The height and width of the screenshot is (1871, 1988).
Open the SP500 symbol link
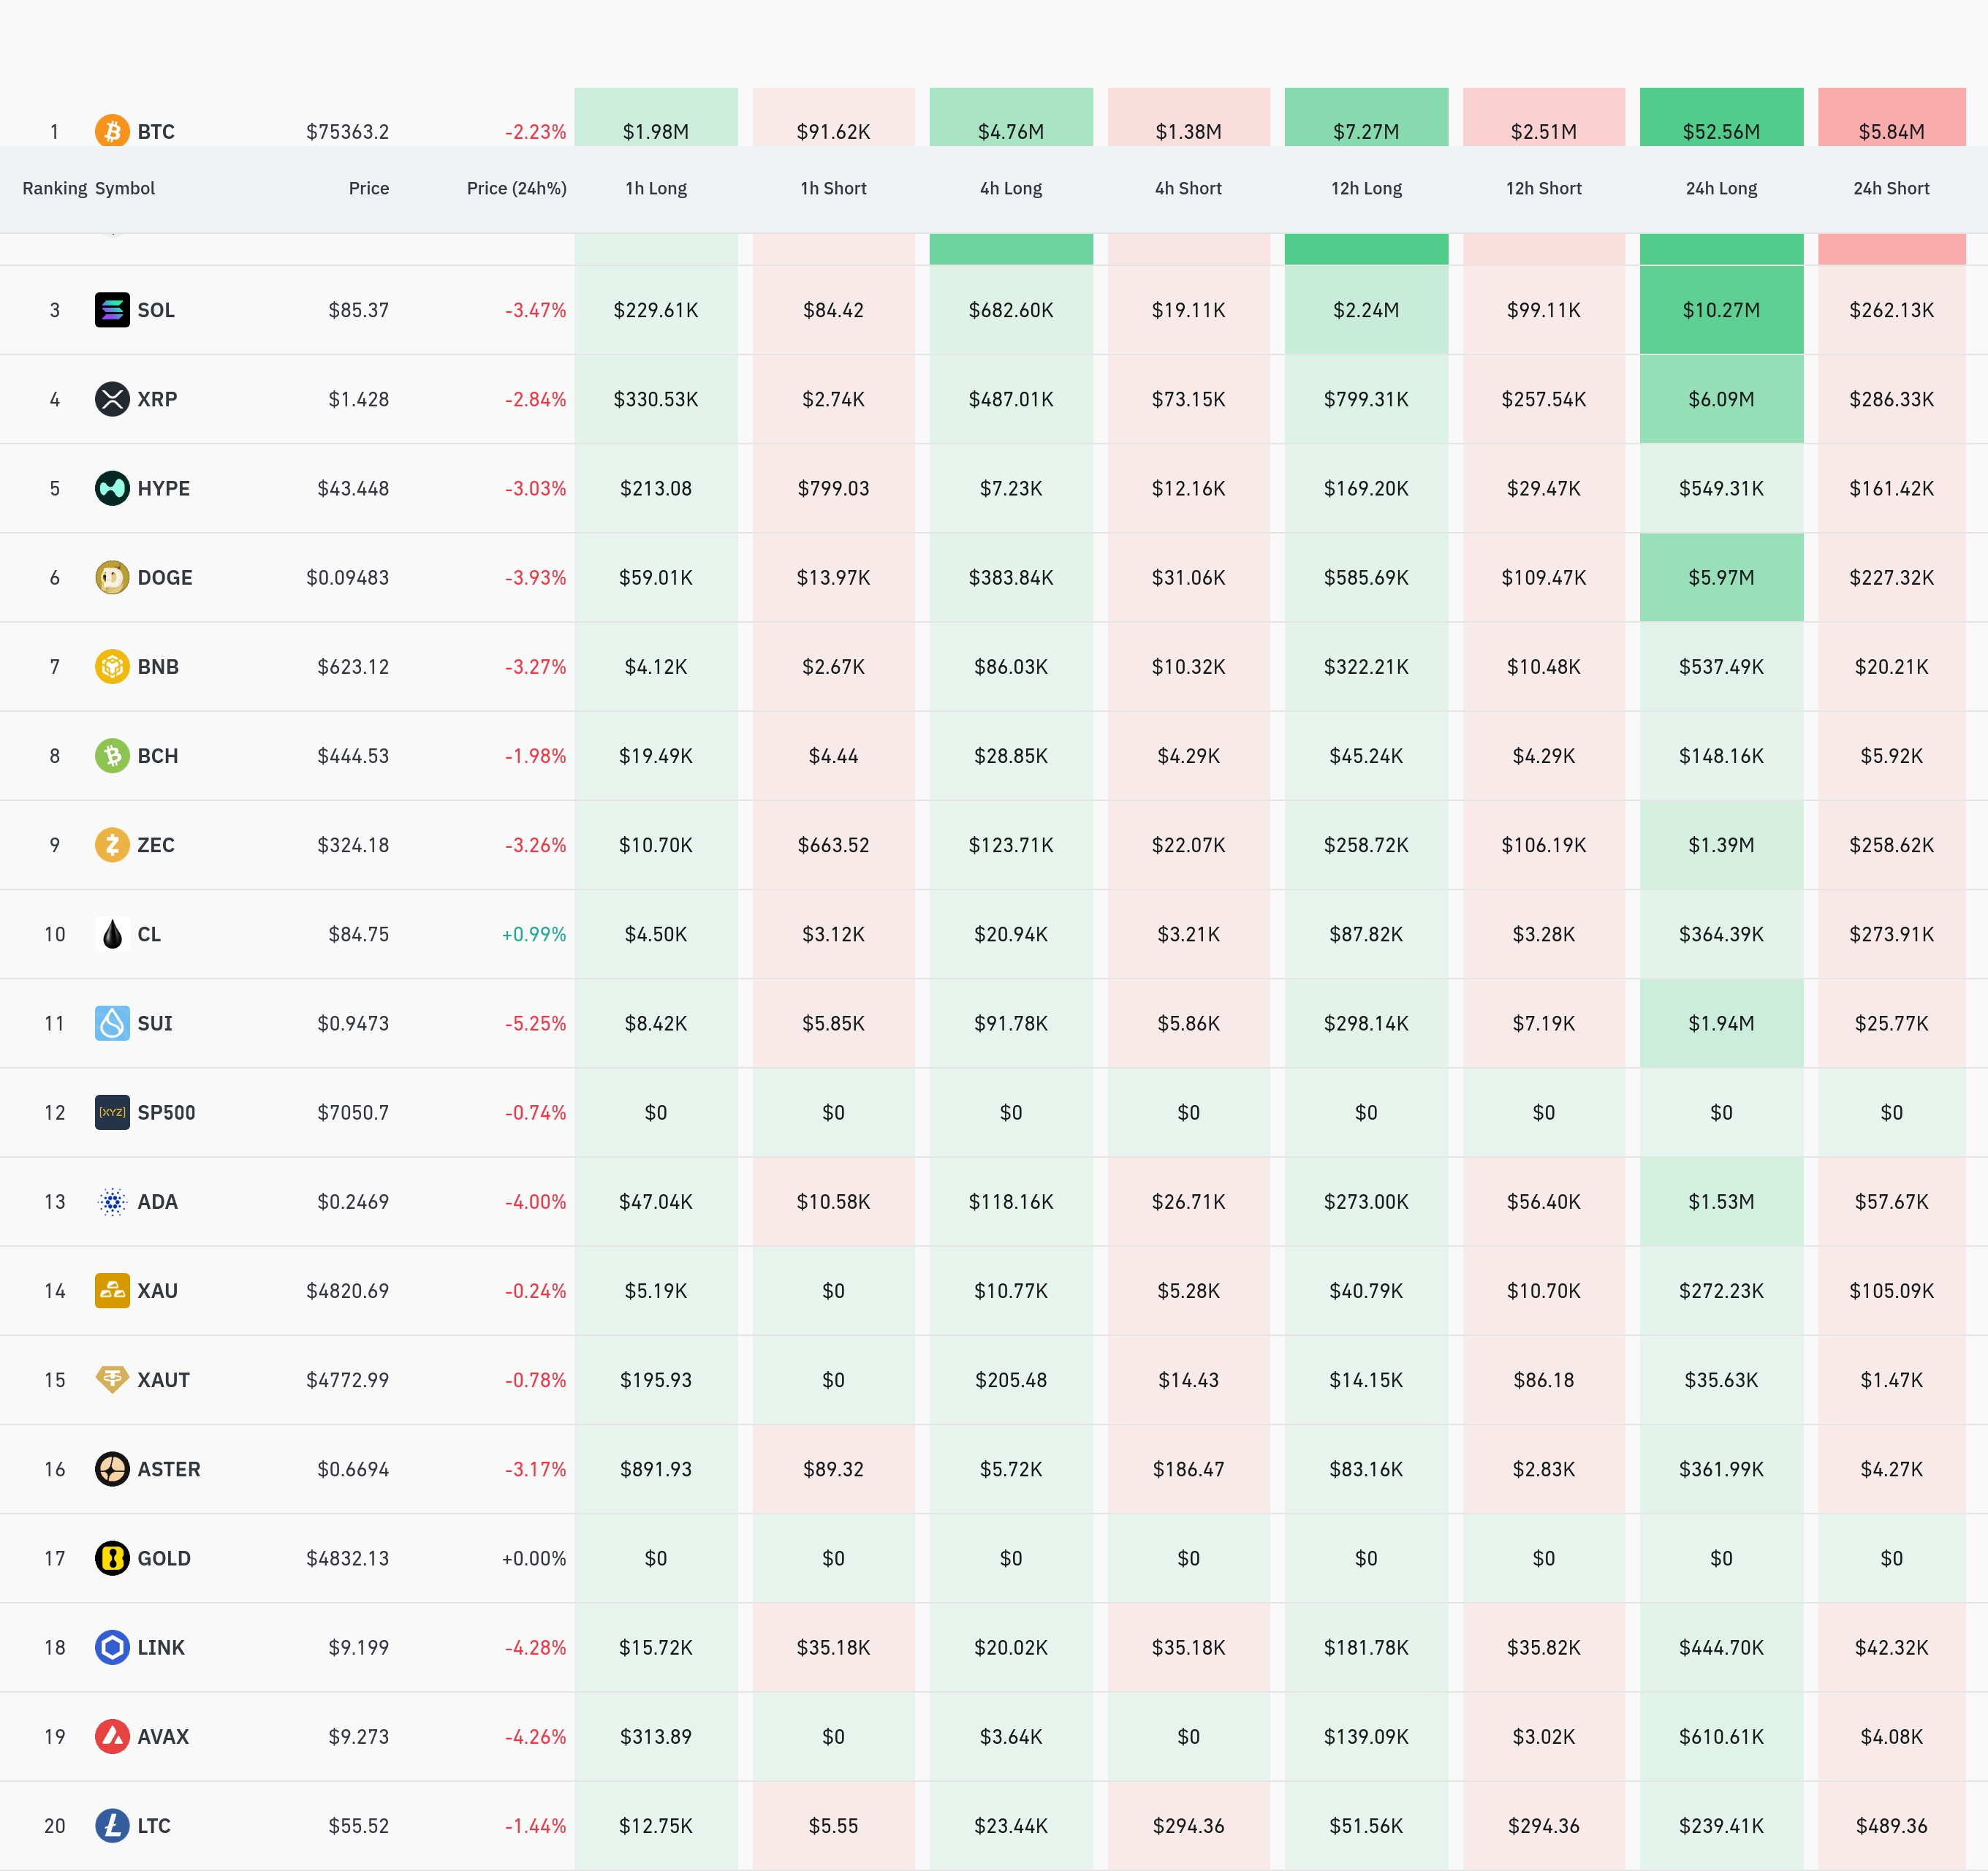coord(166,1112)
